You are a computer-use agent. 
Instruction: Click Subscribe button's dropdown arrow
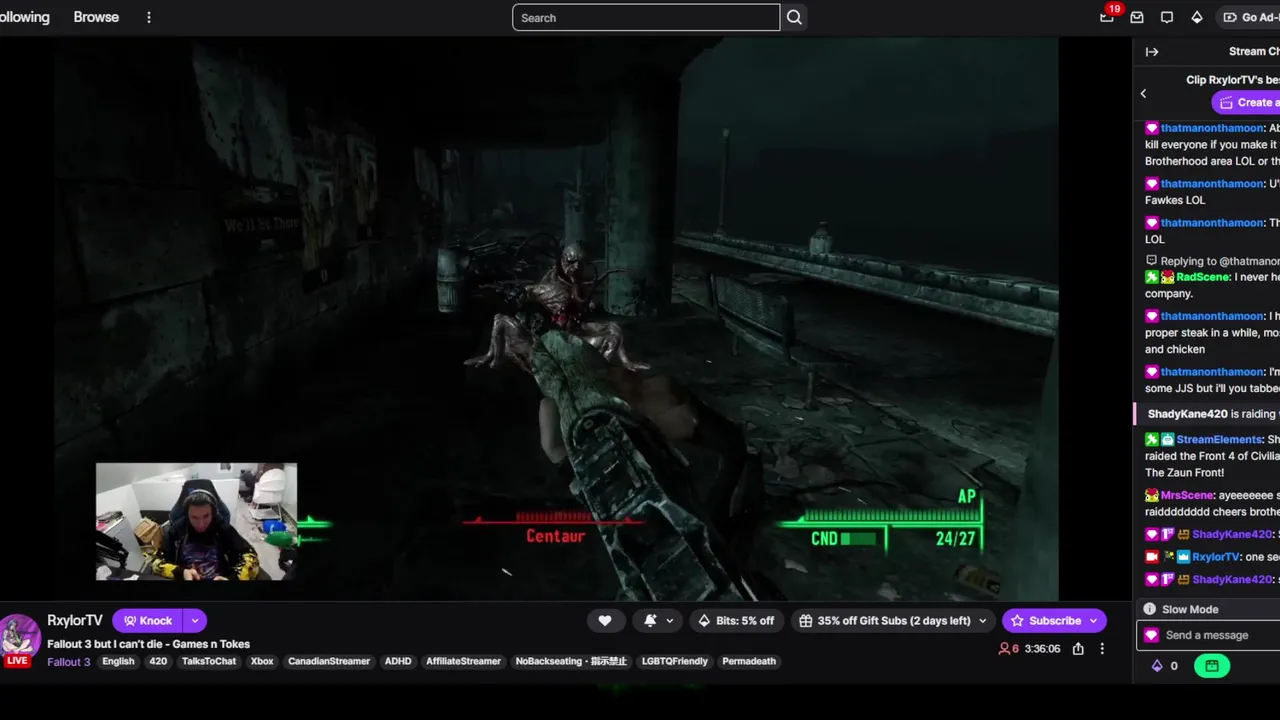(1094, 620)
